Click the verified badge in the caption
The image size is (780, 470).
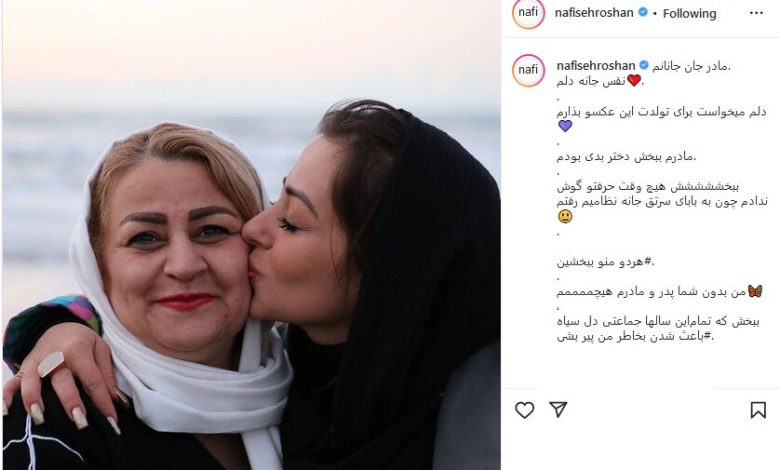click(644, 65)
